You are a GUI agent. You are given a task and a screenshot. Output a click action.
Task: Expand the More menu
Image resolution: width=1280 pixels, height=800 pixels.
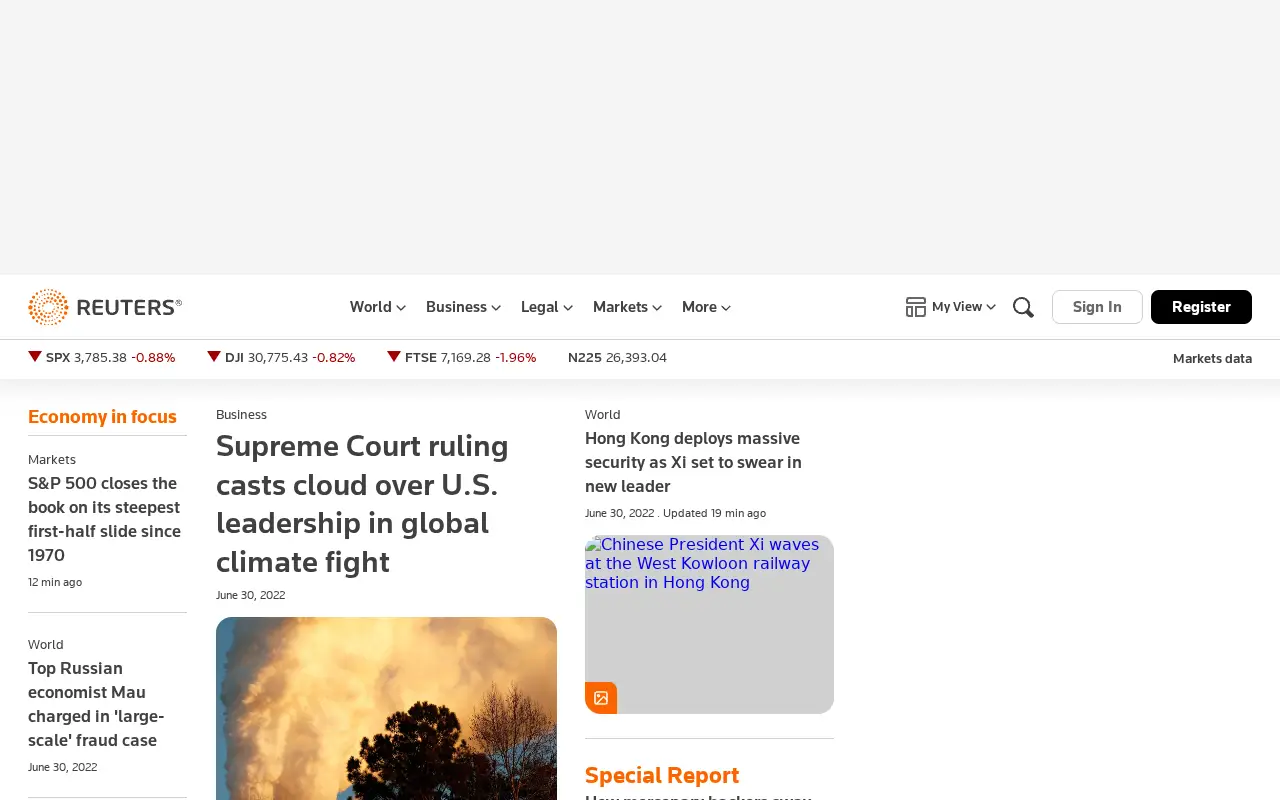pos(706,307)
